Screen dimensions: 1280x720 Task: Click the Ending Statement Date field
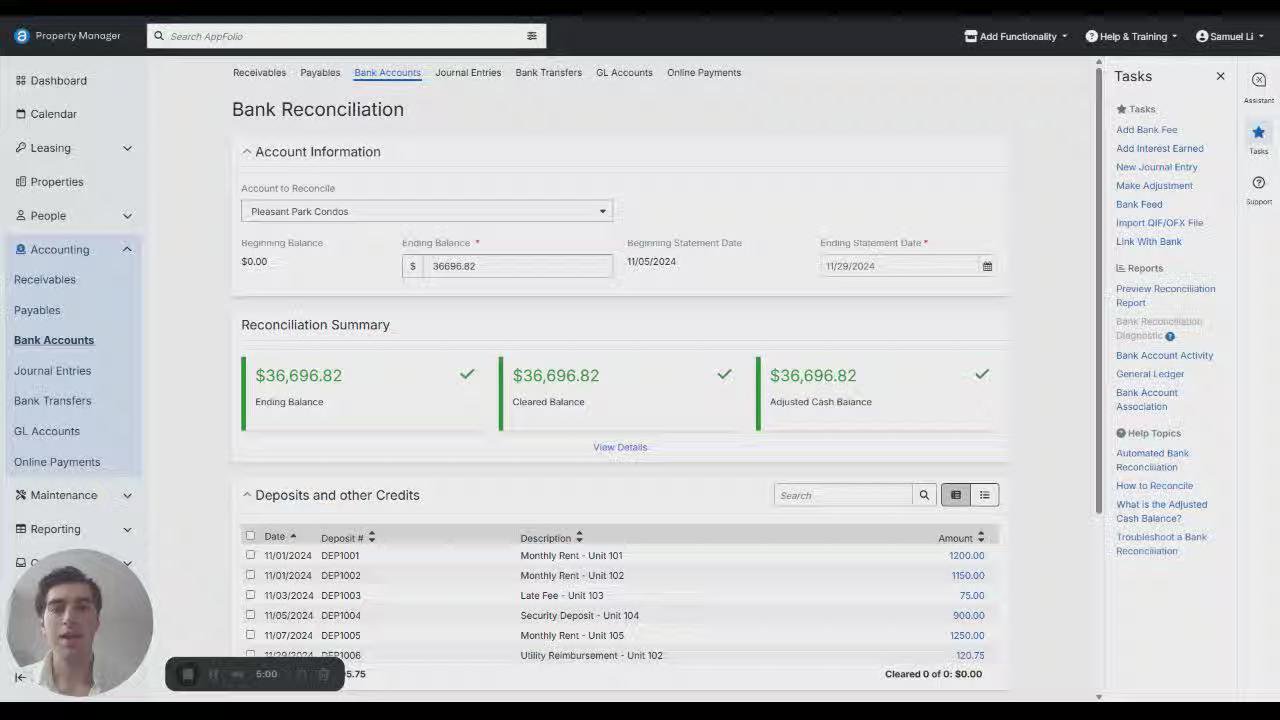click(x=898, y=266)
